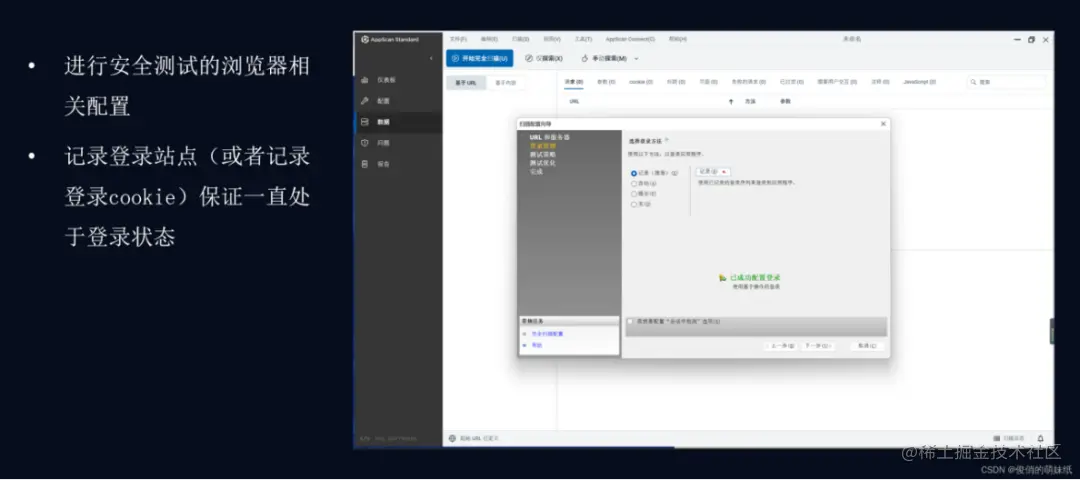The image size is (1080, 480).
Task: Close the scan configuration wizard dialog
Action: click(x=883, y=123)
